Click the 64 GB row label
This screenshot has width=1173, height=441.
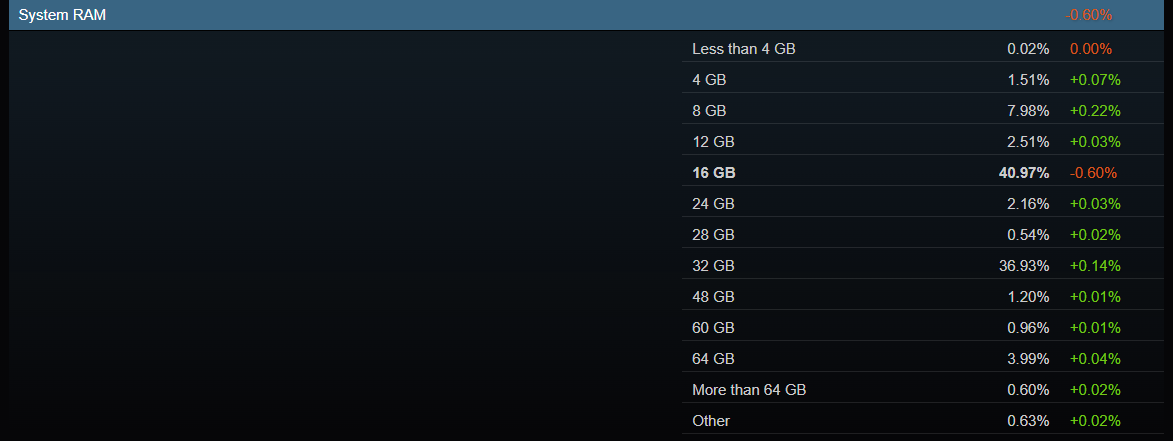(714, 359)
